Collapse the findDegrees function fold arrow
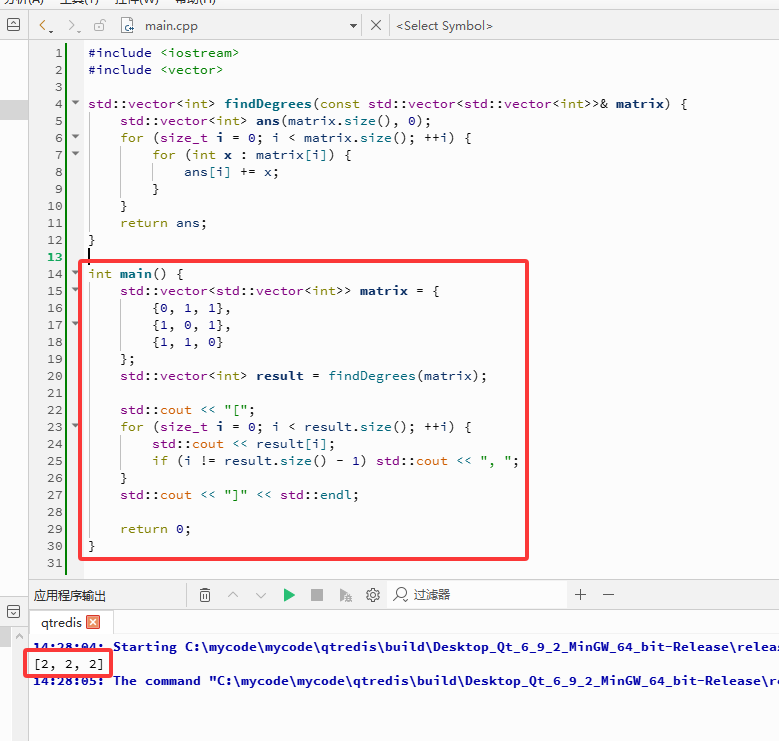Image resolution: width=779 pixels, height=741 pixels. click(76, 103)
